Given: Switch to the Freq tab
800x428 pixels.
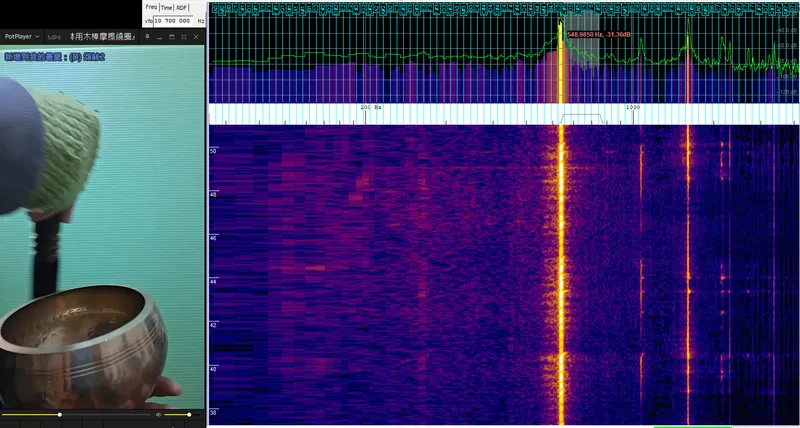Looking at the screenshot, I should coord(151,7).
